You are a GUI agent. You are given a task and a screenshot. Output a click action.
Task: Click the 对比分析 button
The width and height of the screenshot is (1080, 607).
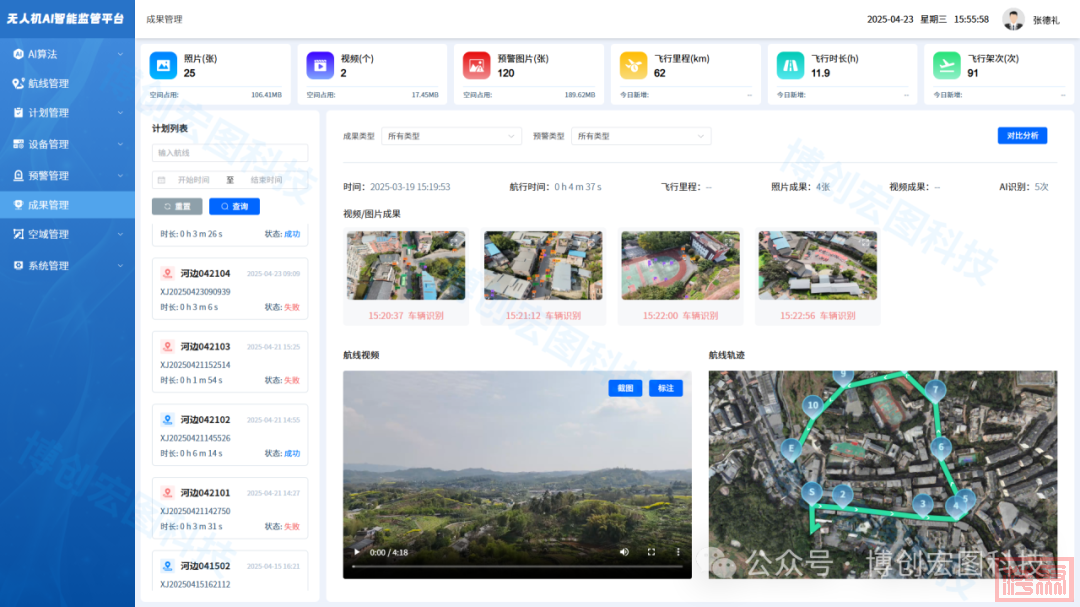1021,135
